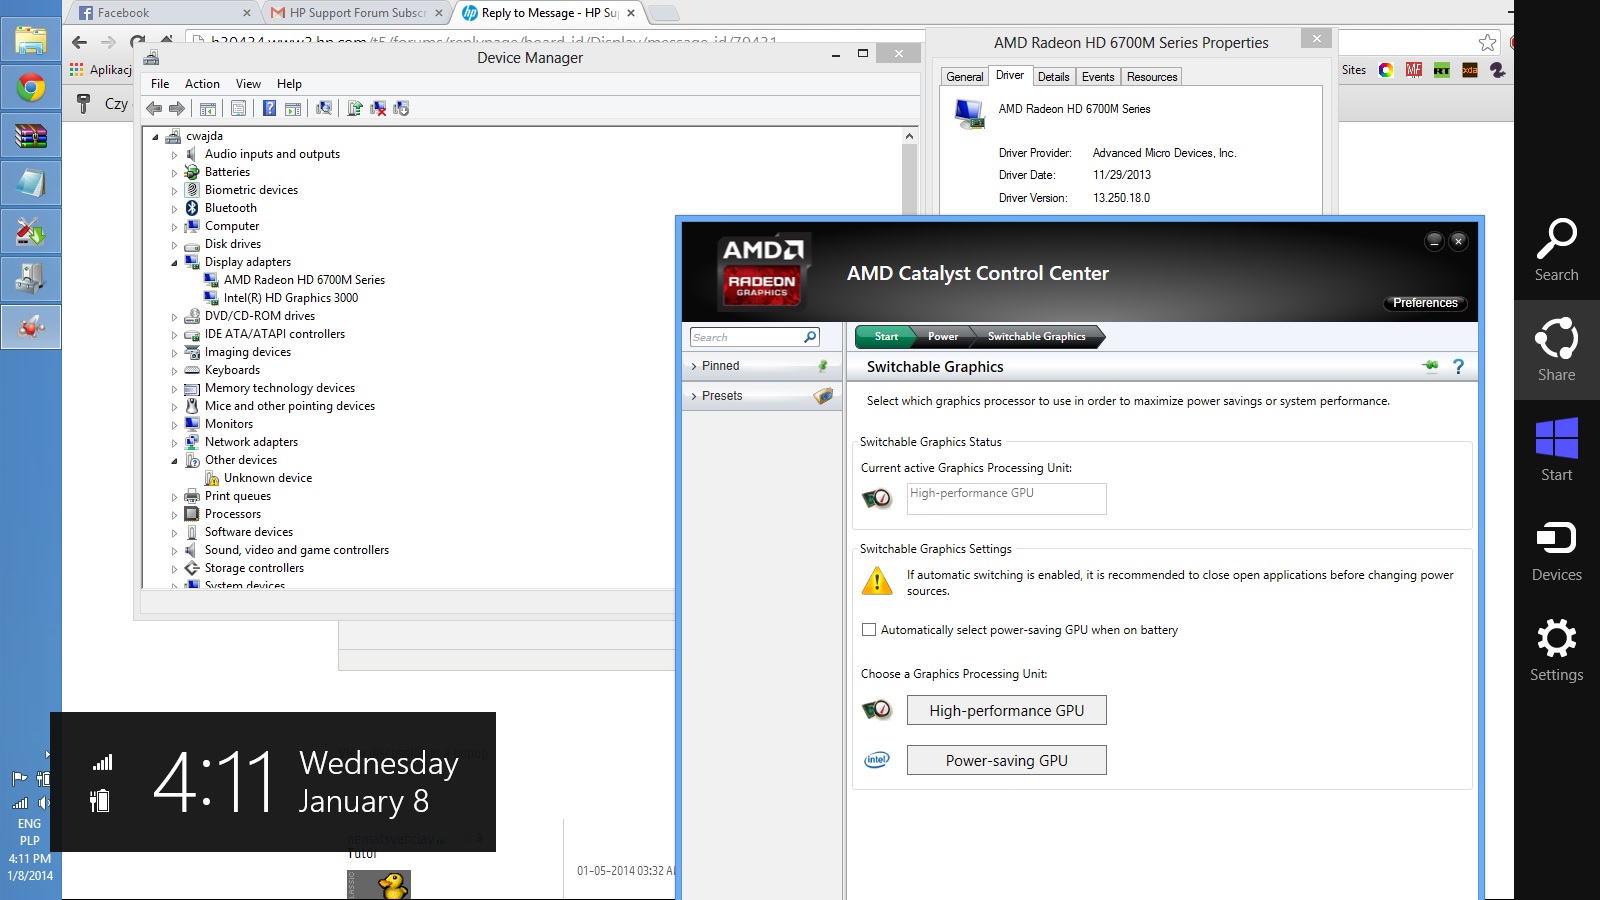Click Chrome reload page icon
This screenshot has height=900, width=1600.
(137, 42)
